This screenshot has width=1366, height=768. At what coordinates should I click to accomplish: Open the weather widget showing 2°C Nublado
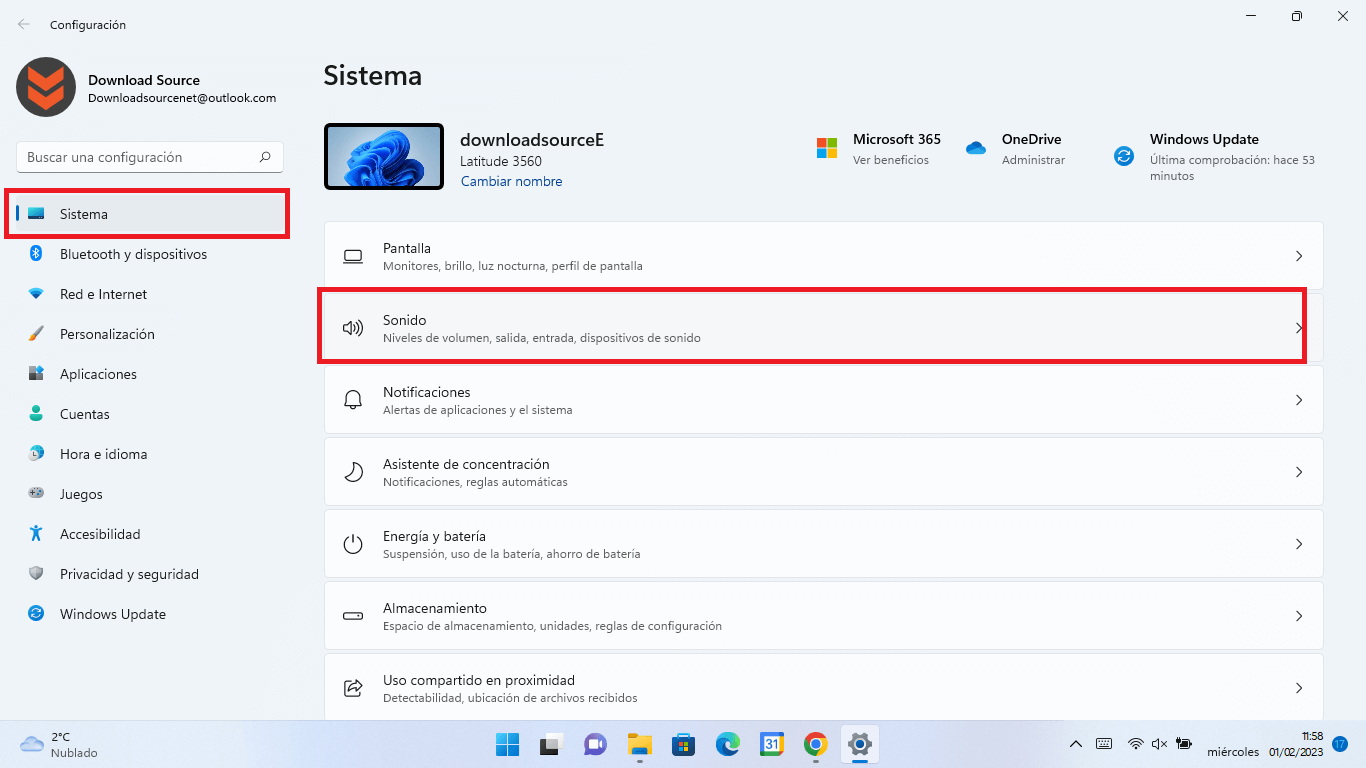(x=59, y=744)
